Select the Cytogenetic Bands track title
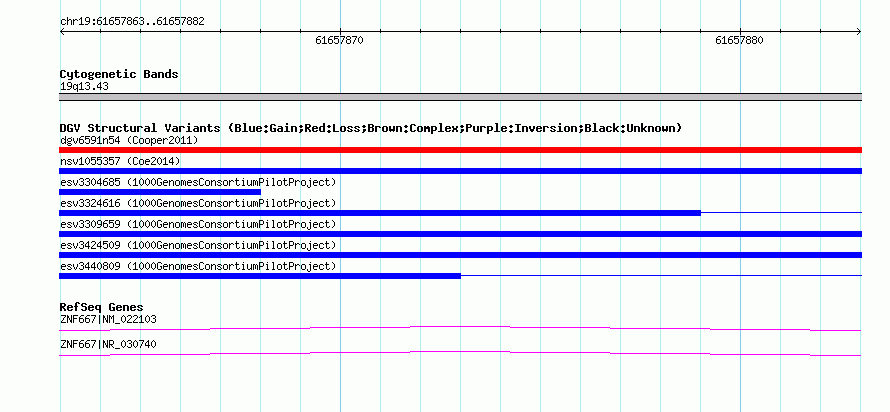890x412 pixels. point(119,74)
